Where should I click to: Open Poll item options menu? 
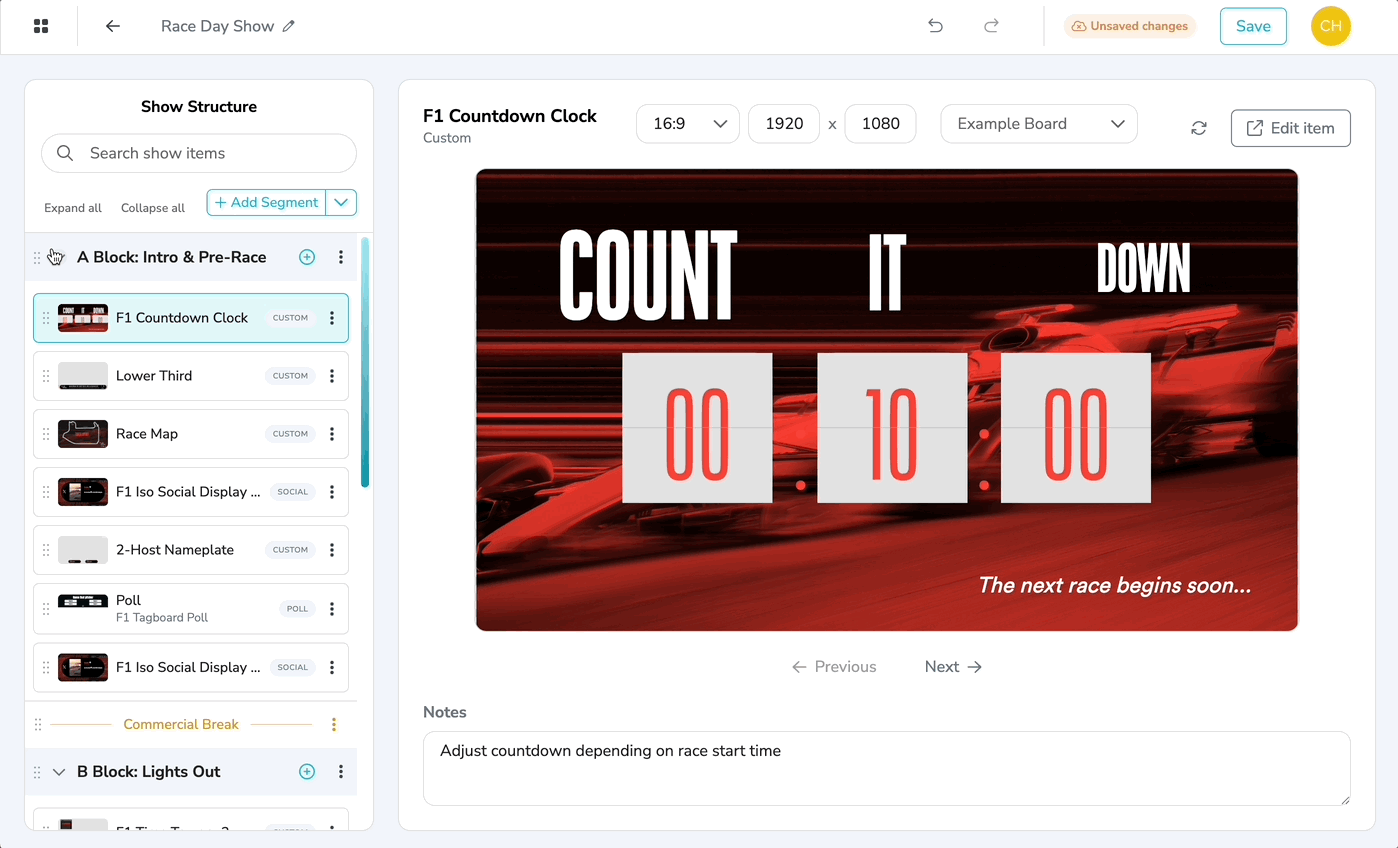click(x=332, y=608)
